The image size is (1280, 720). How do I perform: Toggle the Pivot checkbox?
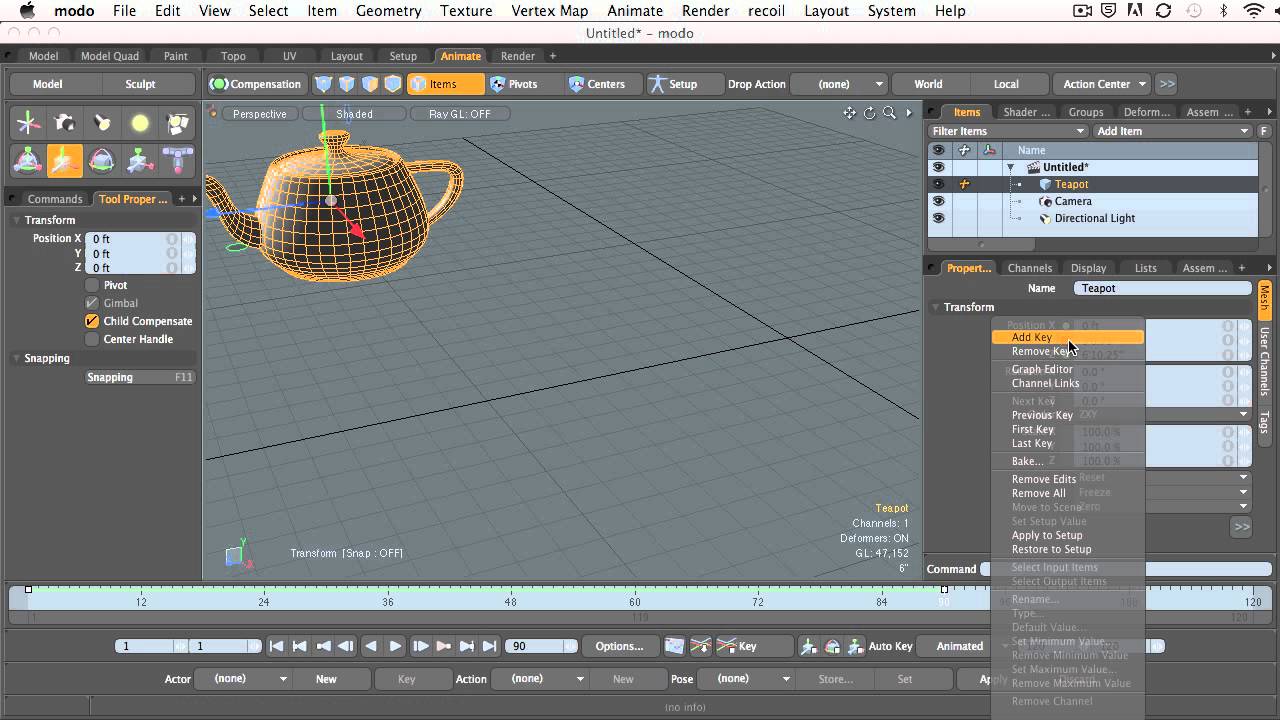click(92, 285)
